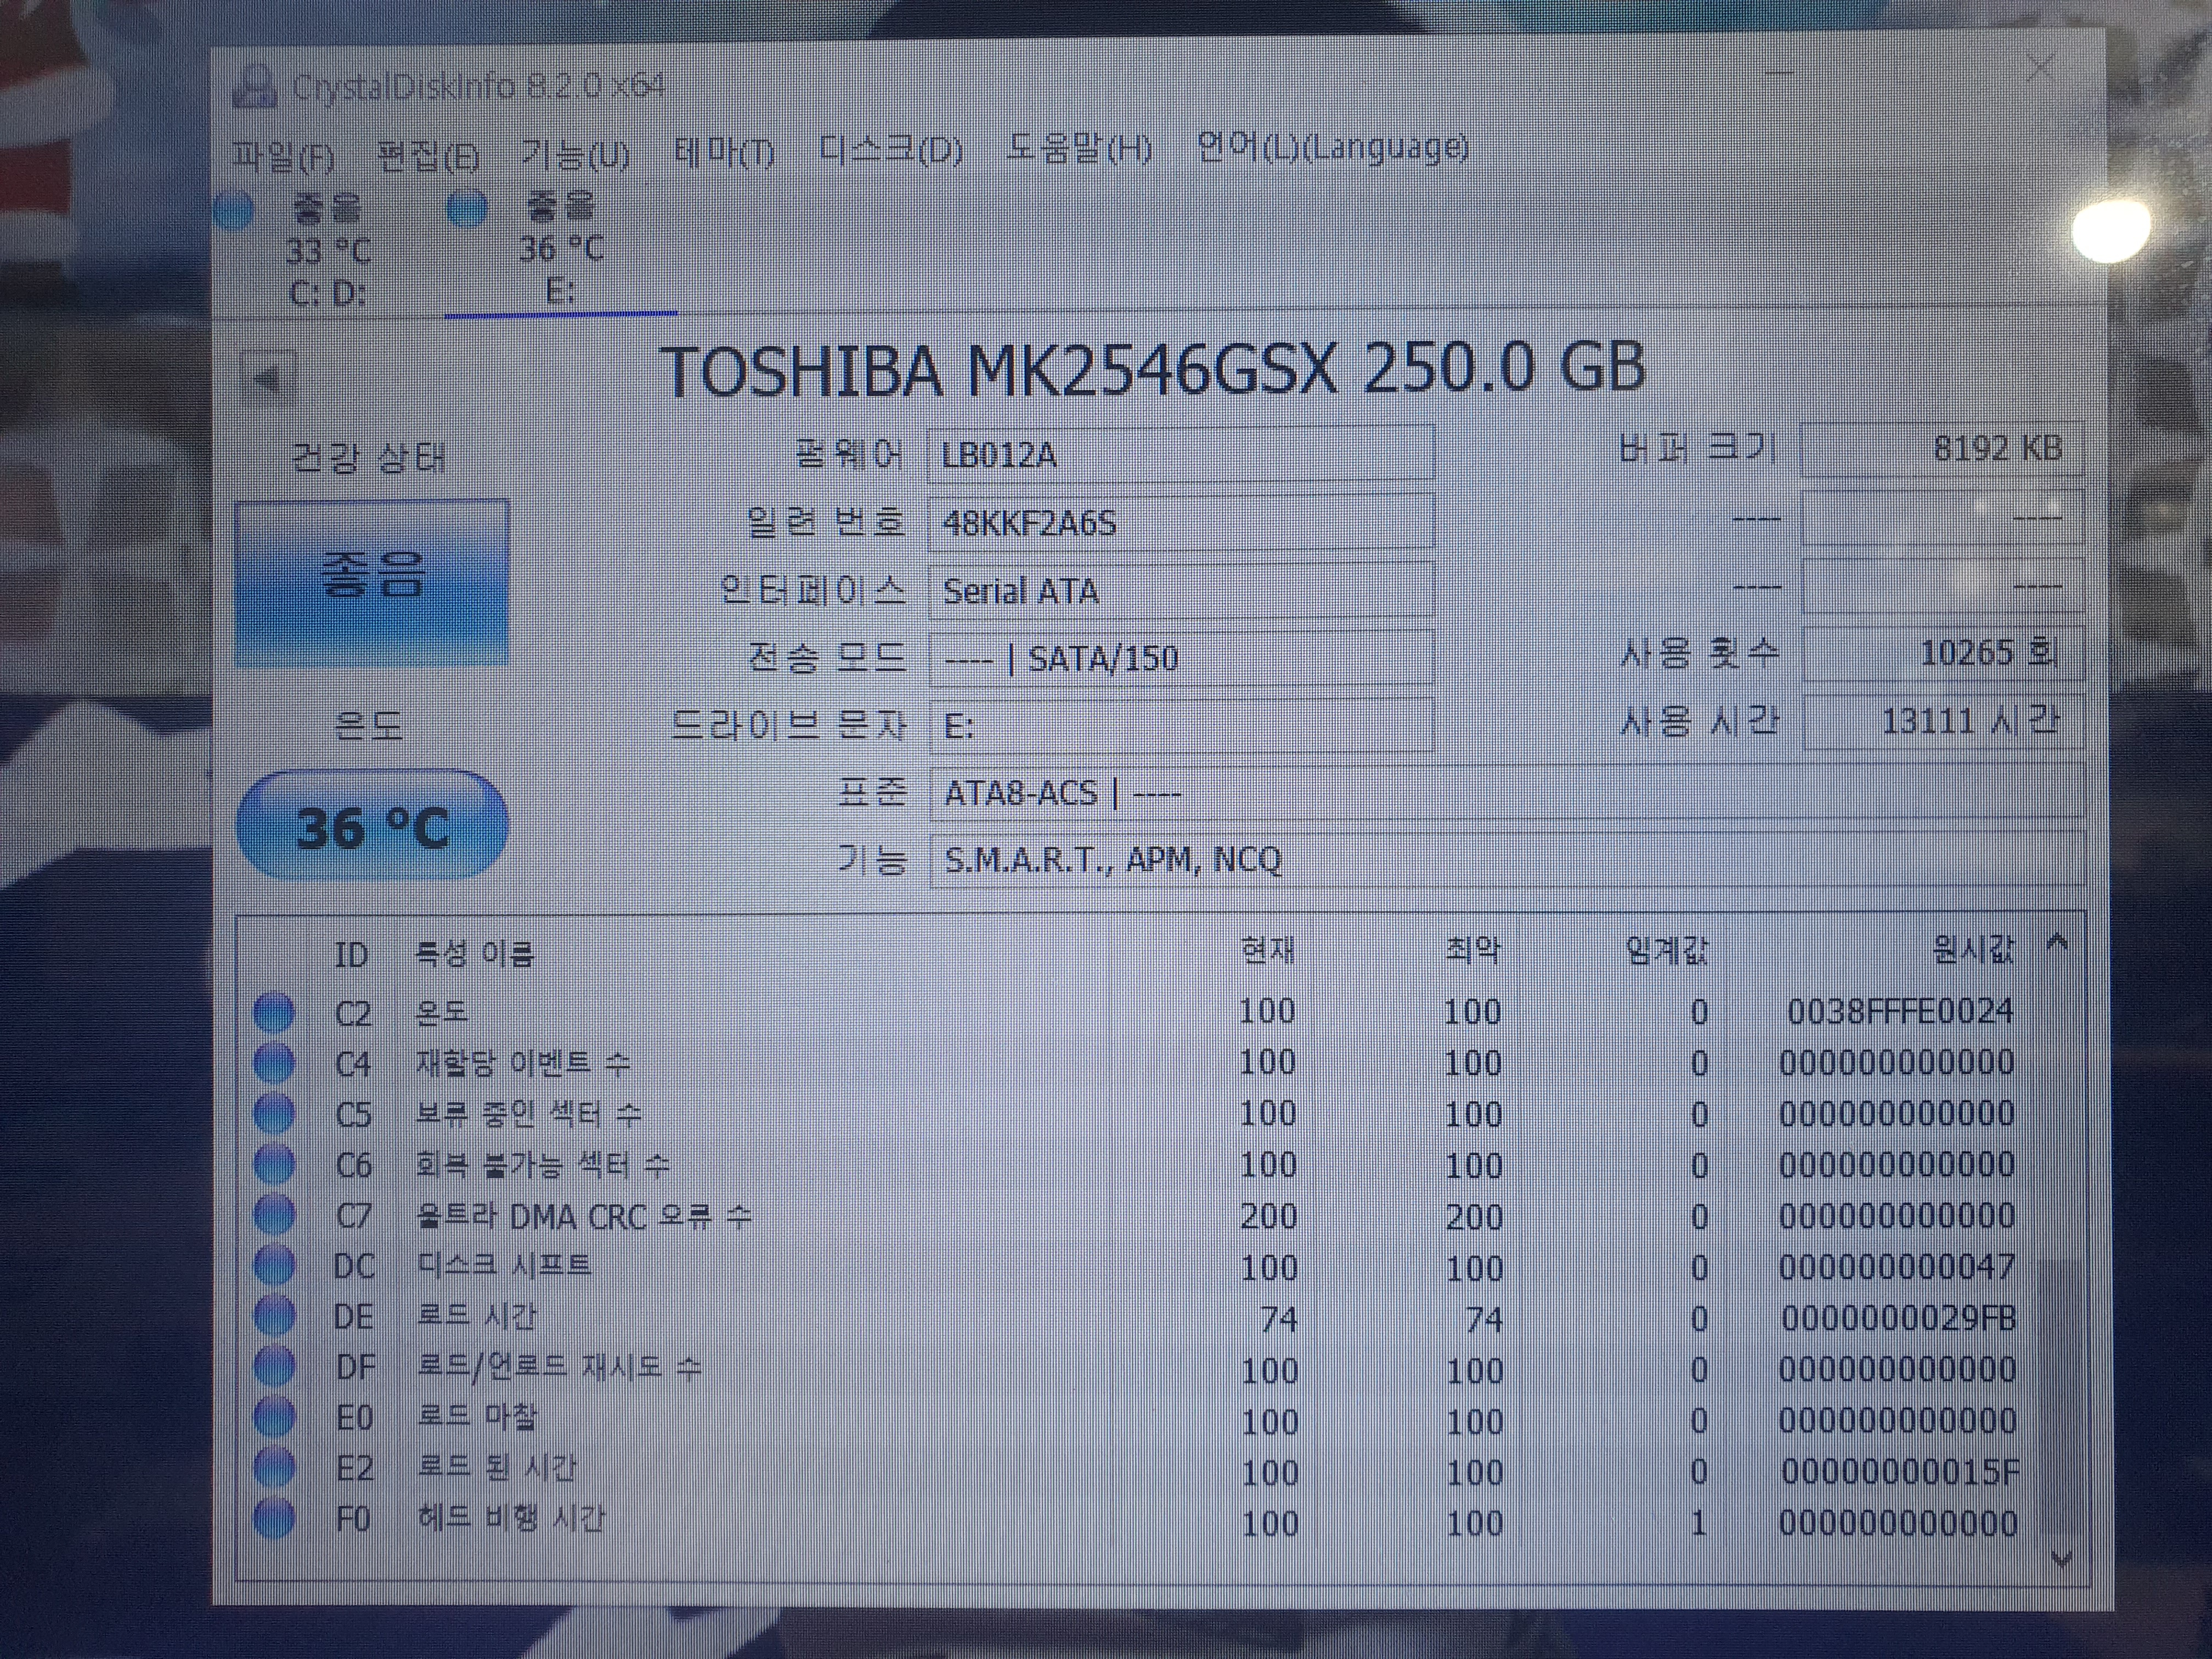Click status circle icon for C: D: disk
Screen dimensions: 2212x1659
click(235, 210)
